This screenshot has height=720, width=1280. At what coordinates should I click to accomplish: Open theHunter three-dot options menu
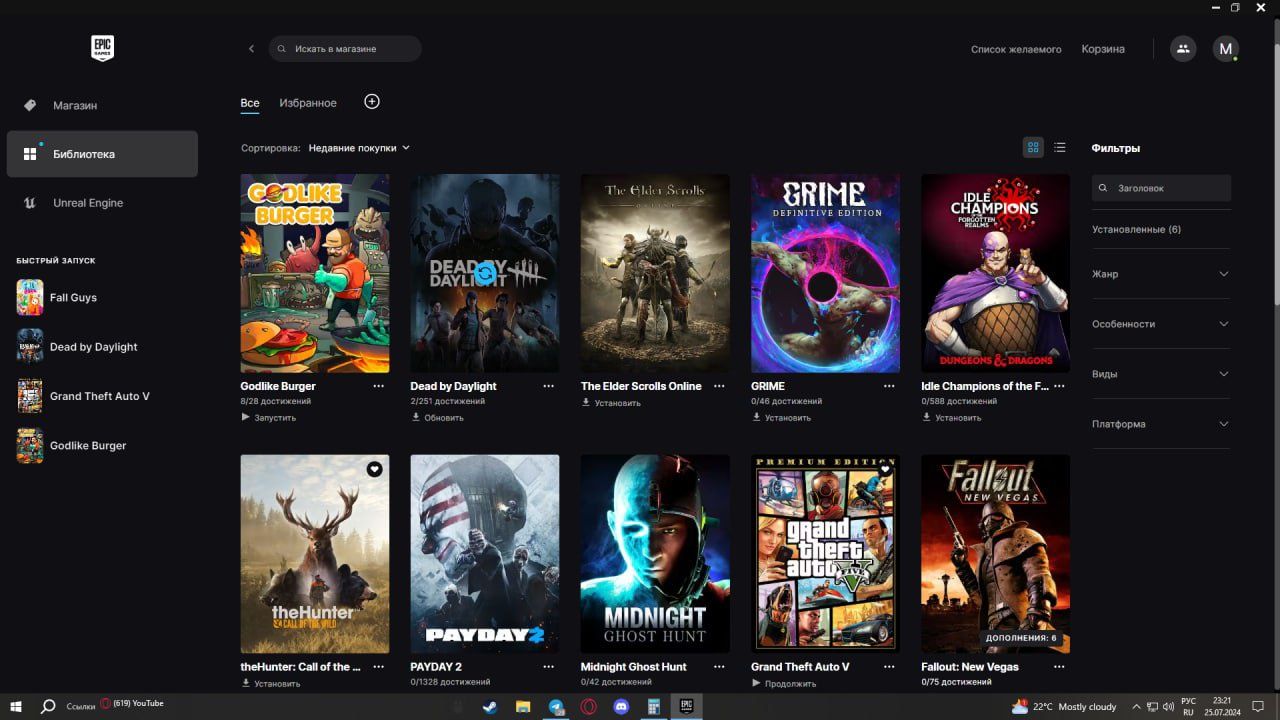(x=378, y=667)
